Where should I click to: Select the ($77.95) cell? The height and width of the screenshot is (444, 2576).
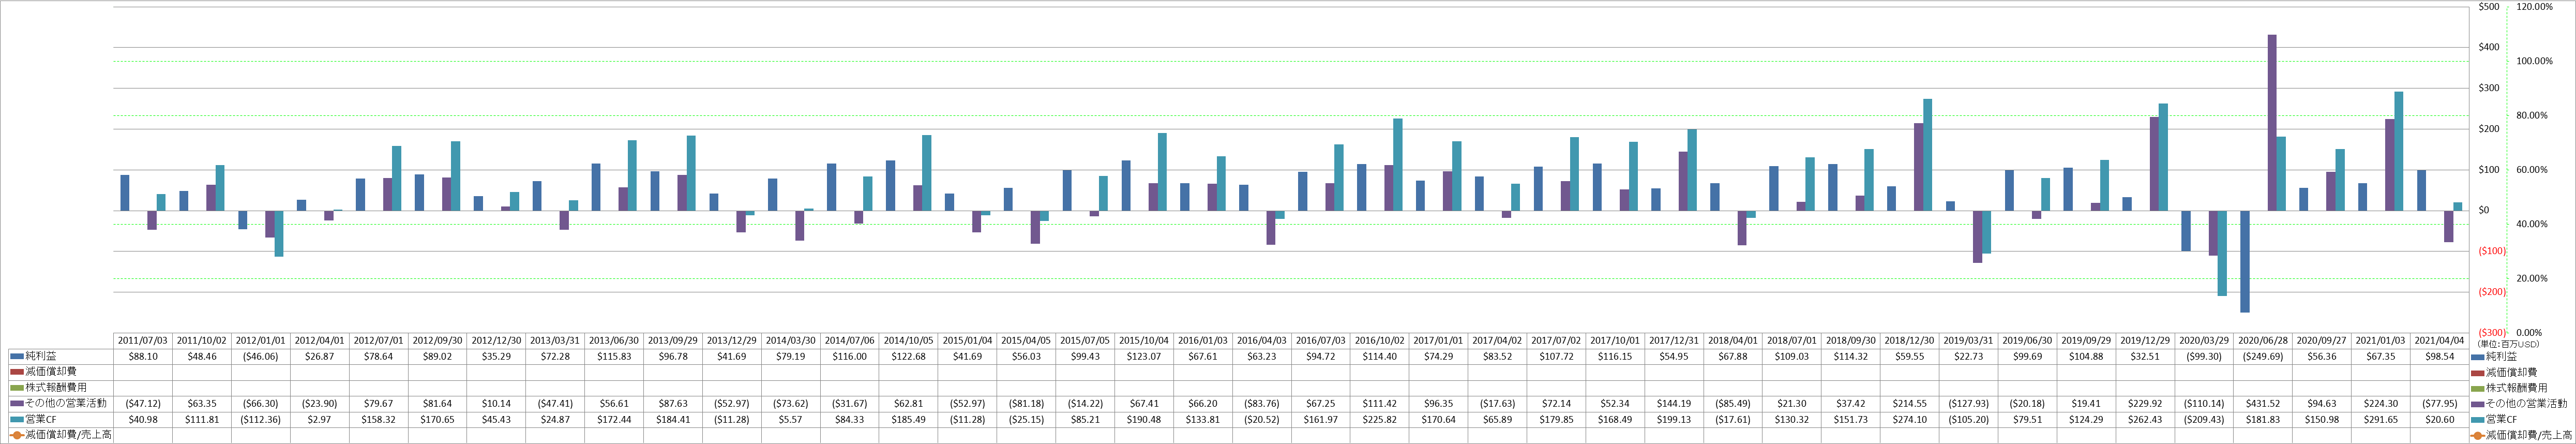click(x=2440, y=403)
